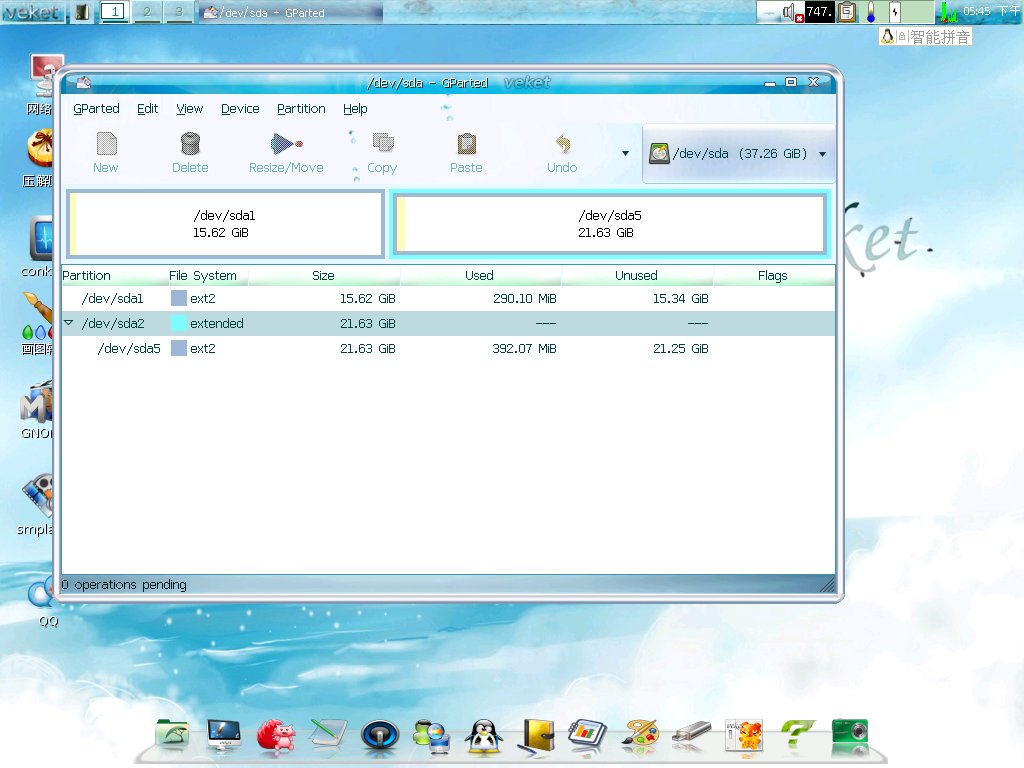Click the 290.10 MiB used value
Screen dimensions: 1024x768
click(x=524, y=298)
